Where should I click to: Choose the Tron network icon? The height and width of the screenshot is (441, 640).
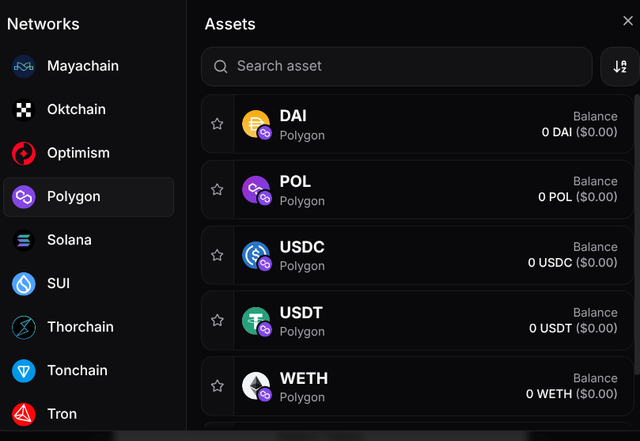pos(24,413)
